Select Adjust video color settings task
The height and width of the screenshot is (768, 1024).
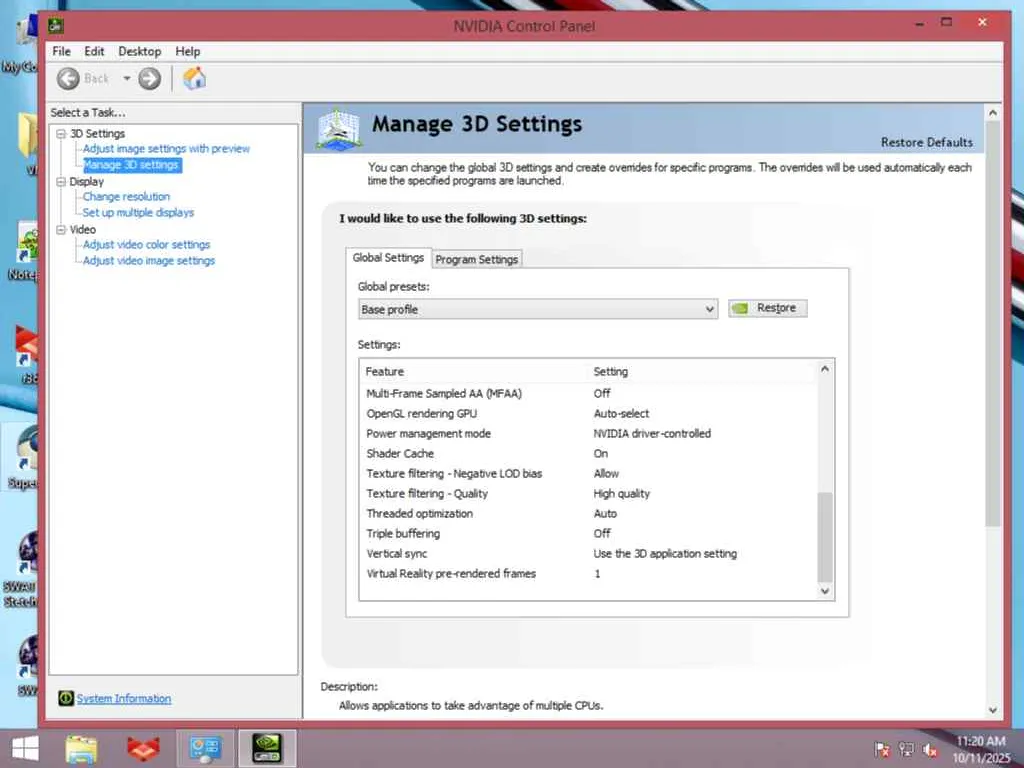[x=146, y=245]
